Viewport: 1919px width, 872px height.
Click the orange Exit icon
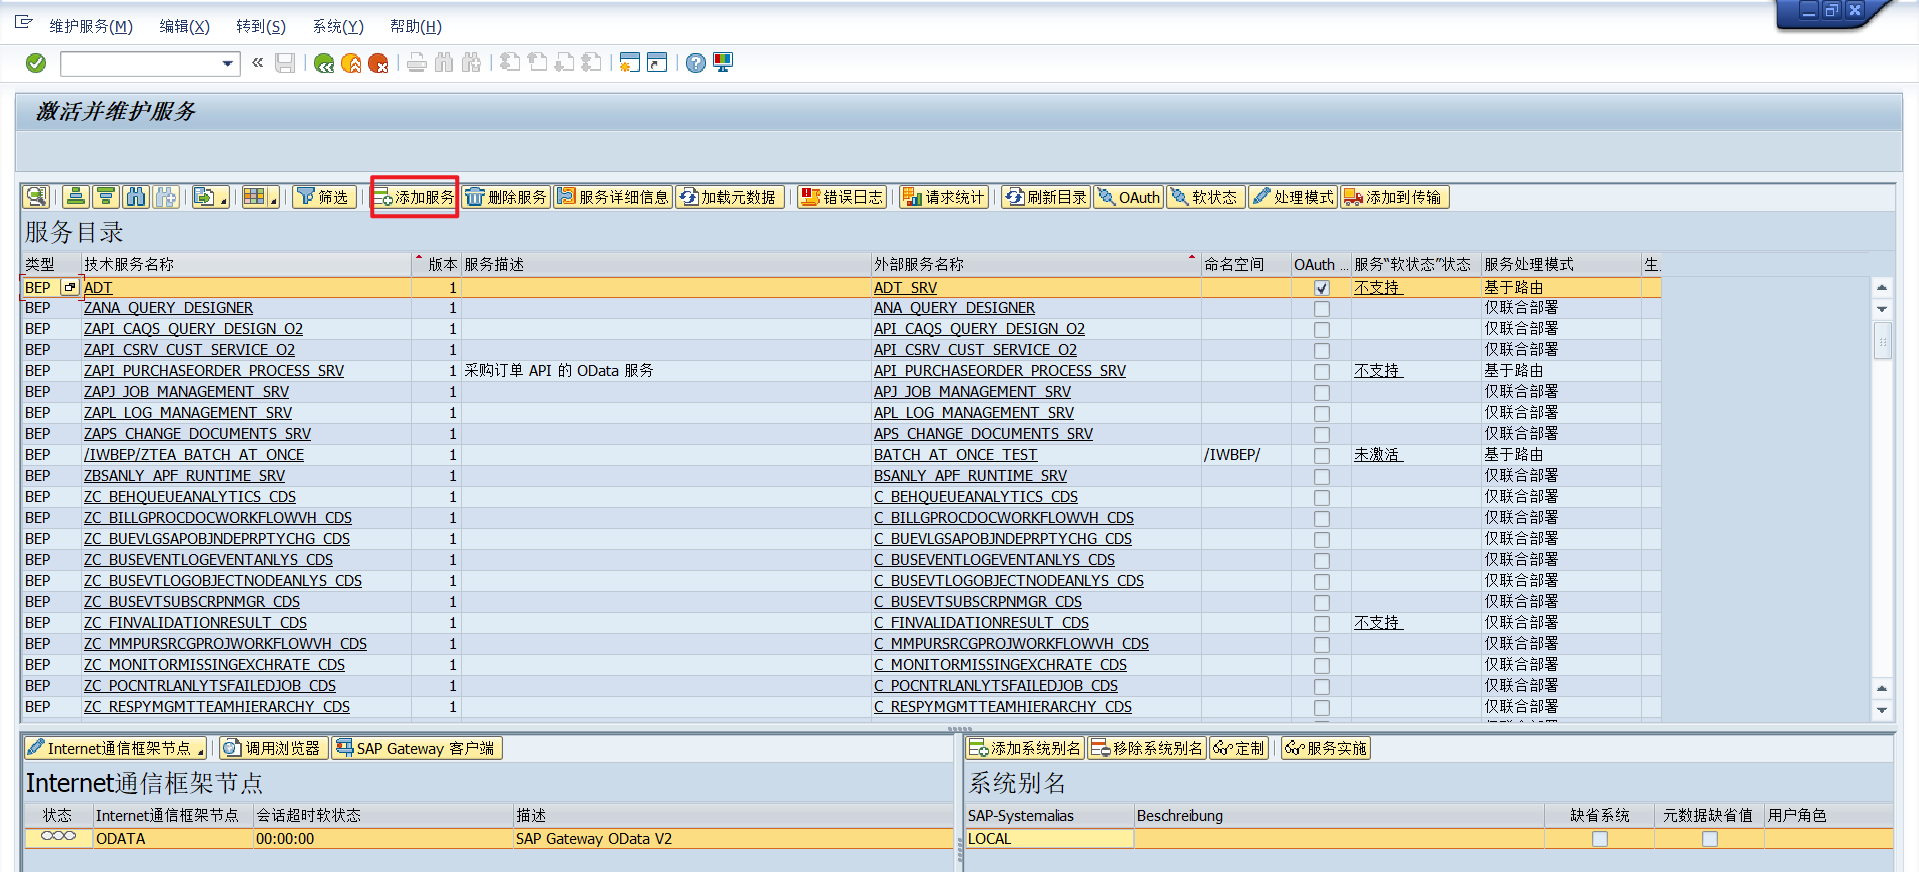(351, 63)
